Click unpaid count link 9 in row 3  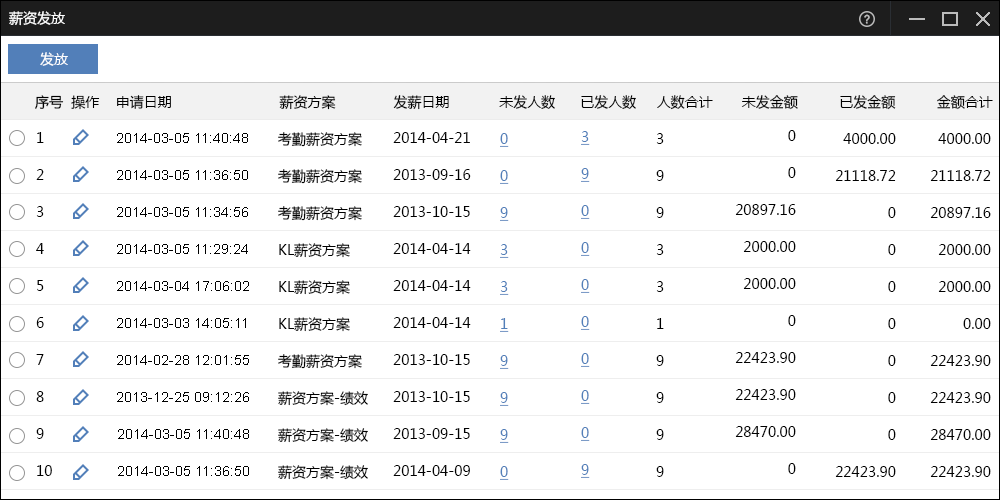(504, 213)
